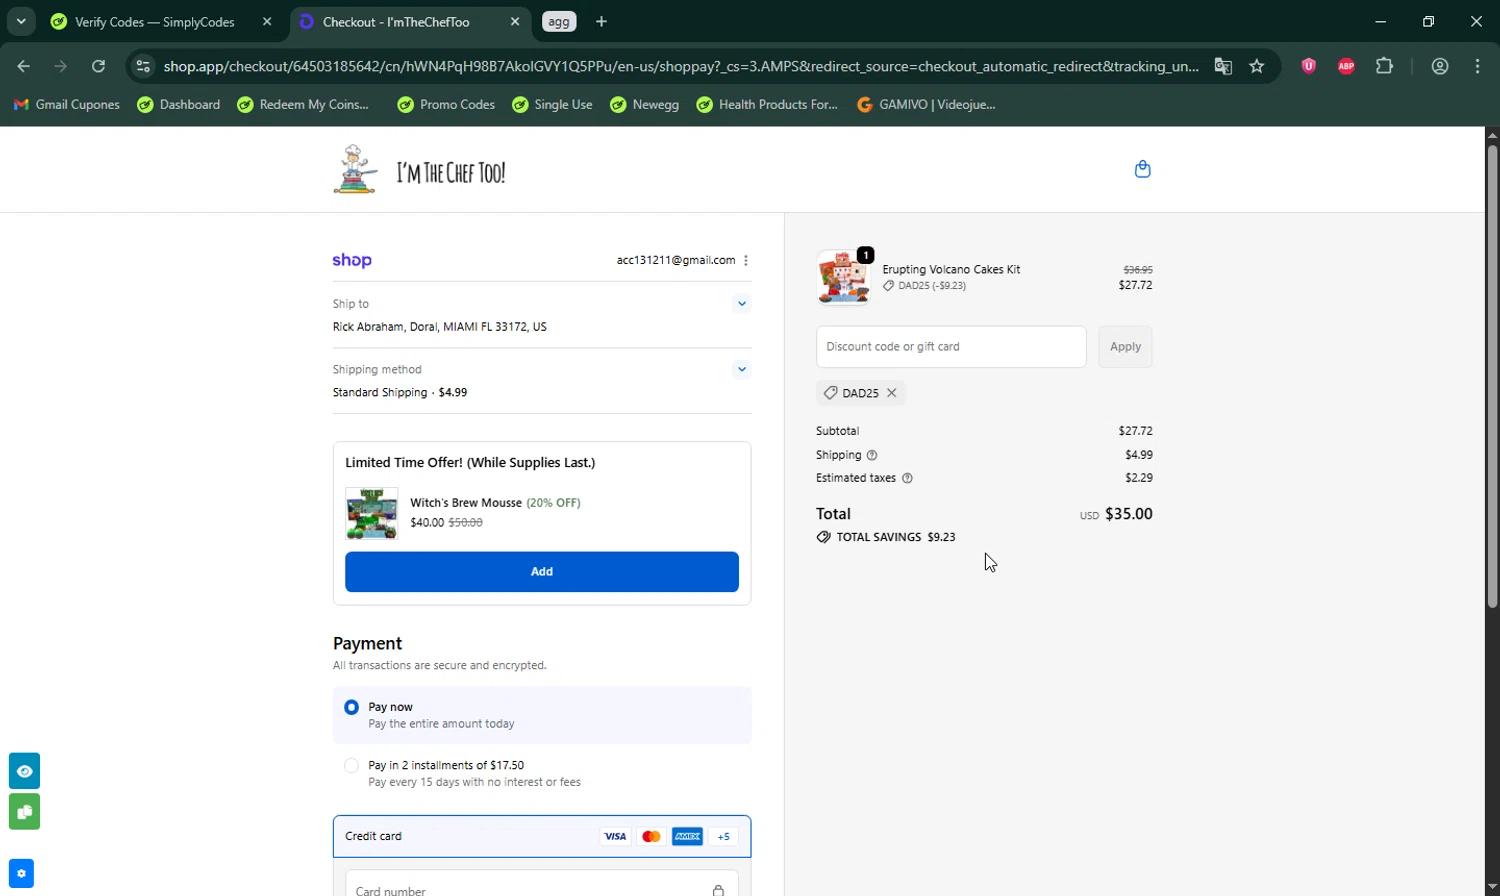Click Witch's Brew Mousse product thumbnail
Viewport: 1500px width, 896px height.
coord(371,513)
